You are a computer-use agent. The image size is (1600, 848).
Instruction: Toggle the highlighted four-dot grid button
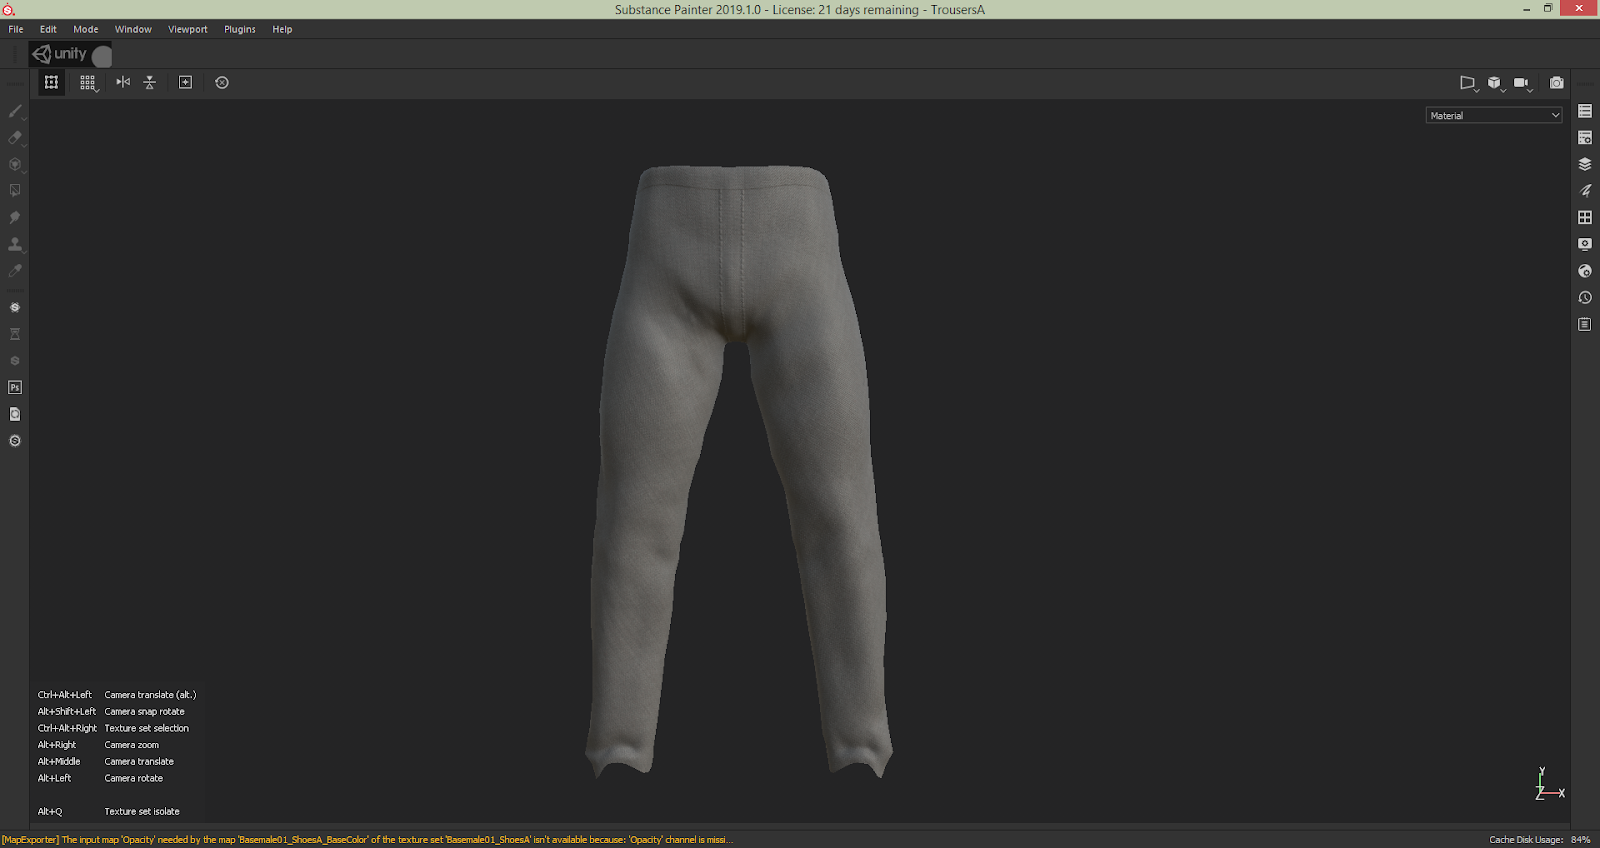point(52,82)
